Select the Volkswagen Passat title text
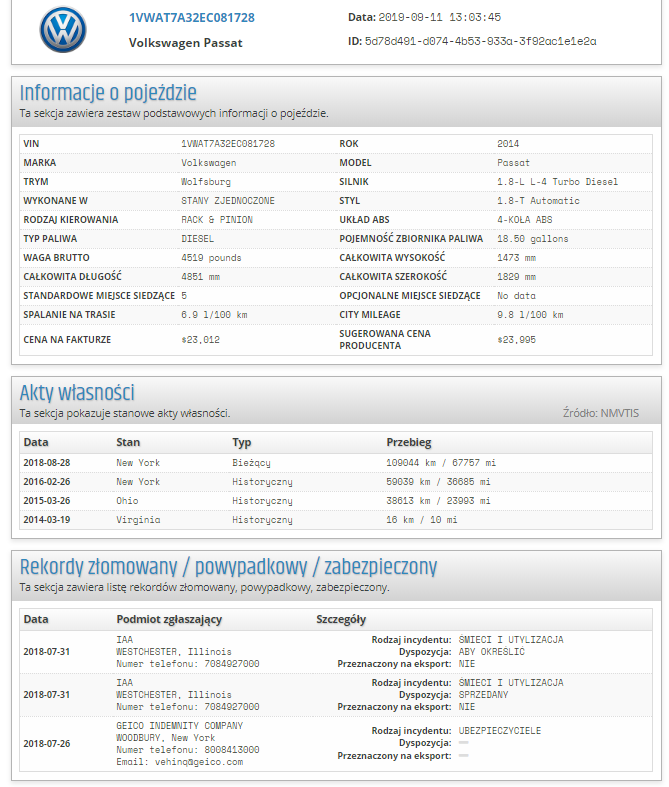669x787 pixels. click(x=185, y=43)
